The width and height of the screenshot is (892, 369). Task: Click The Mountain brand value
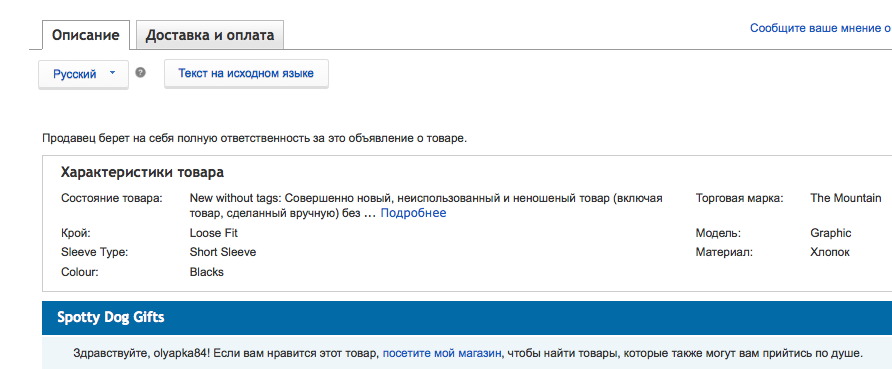(x=845, y=198)
